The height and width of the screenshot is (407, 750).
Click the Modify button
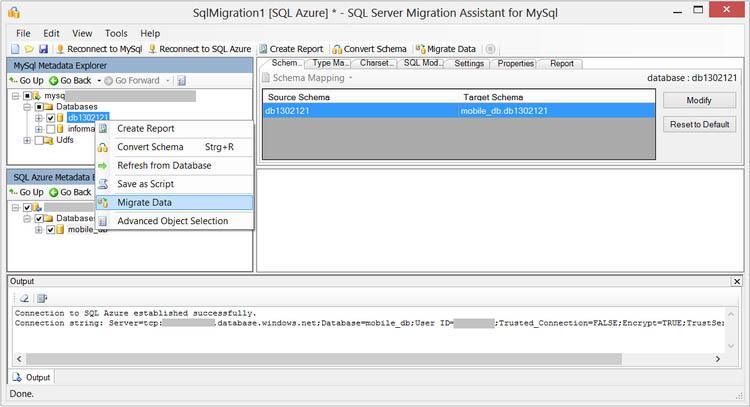coord(699,100)
